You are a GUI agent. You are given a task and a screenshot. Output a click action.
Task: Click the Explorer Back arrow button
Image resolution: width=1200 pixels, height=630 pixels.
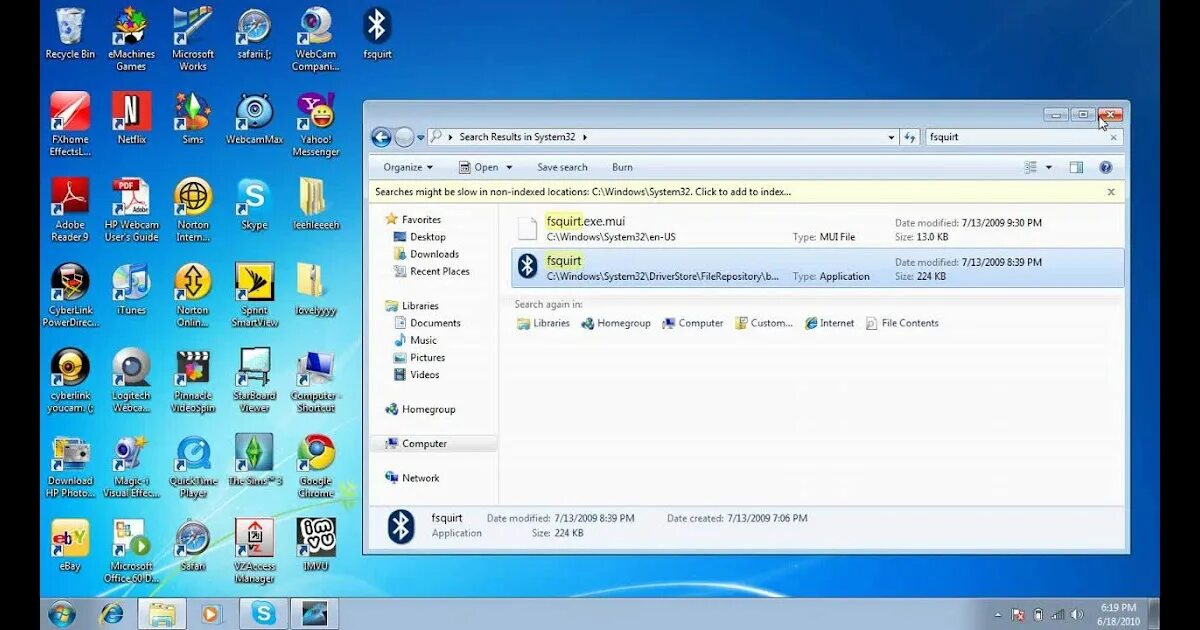click(381, 137)
